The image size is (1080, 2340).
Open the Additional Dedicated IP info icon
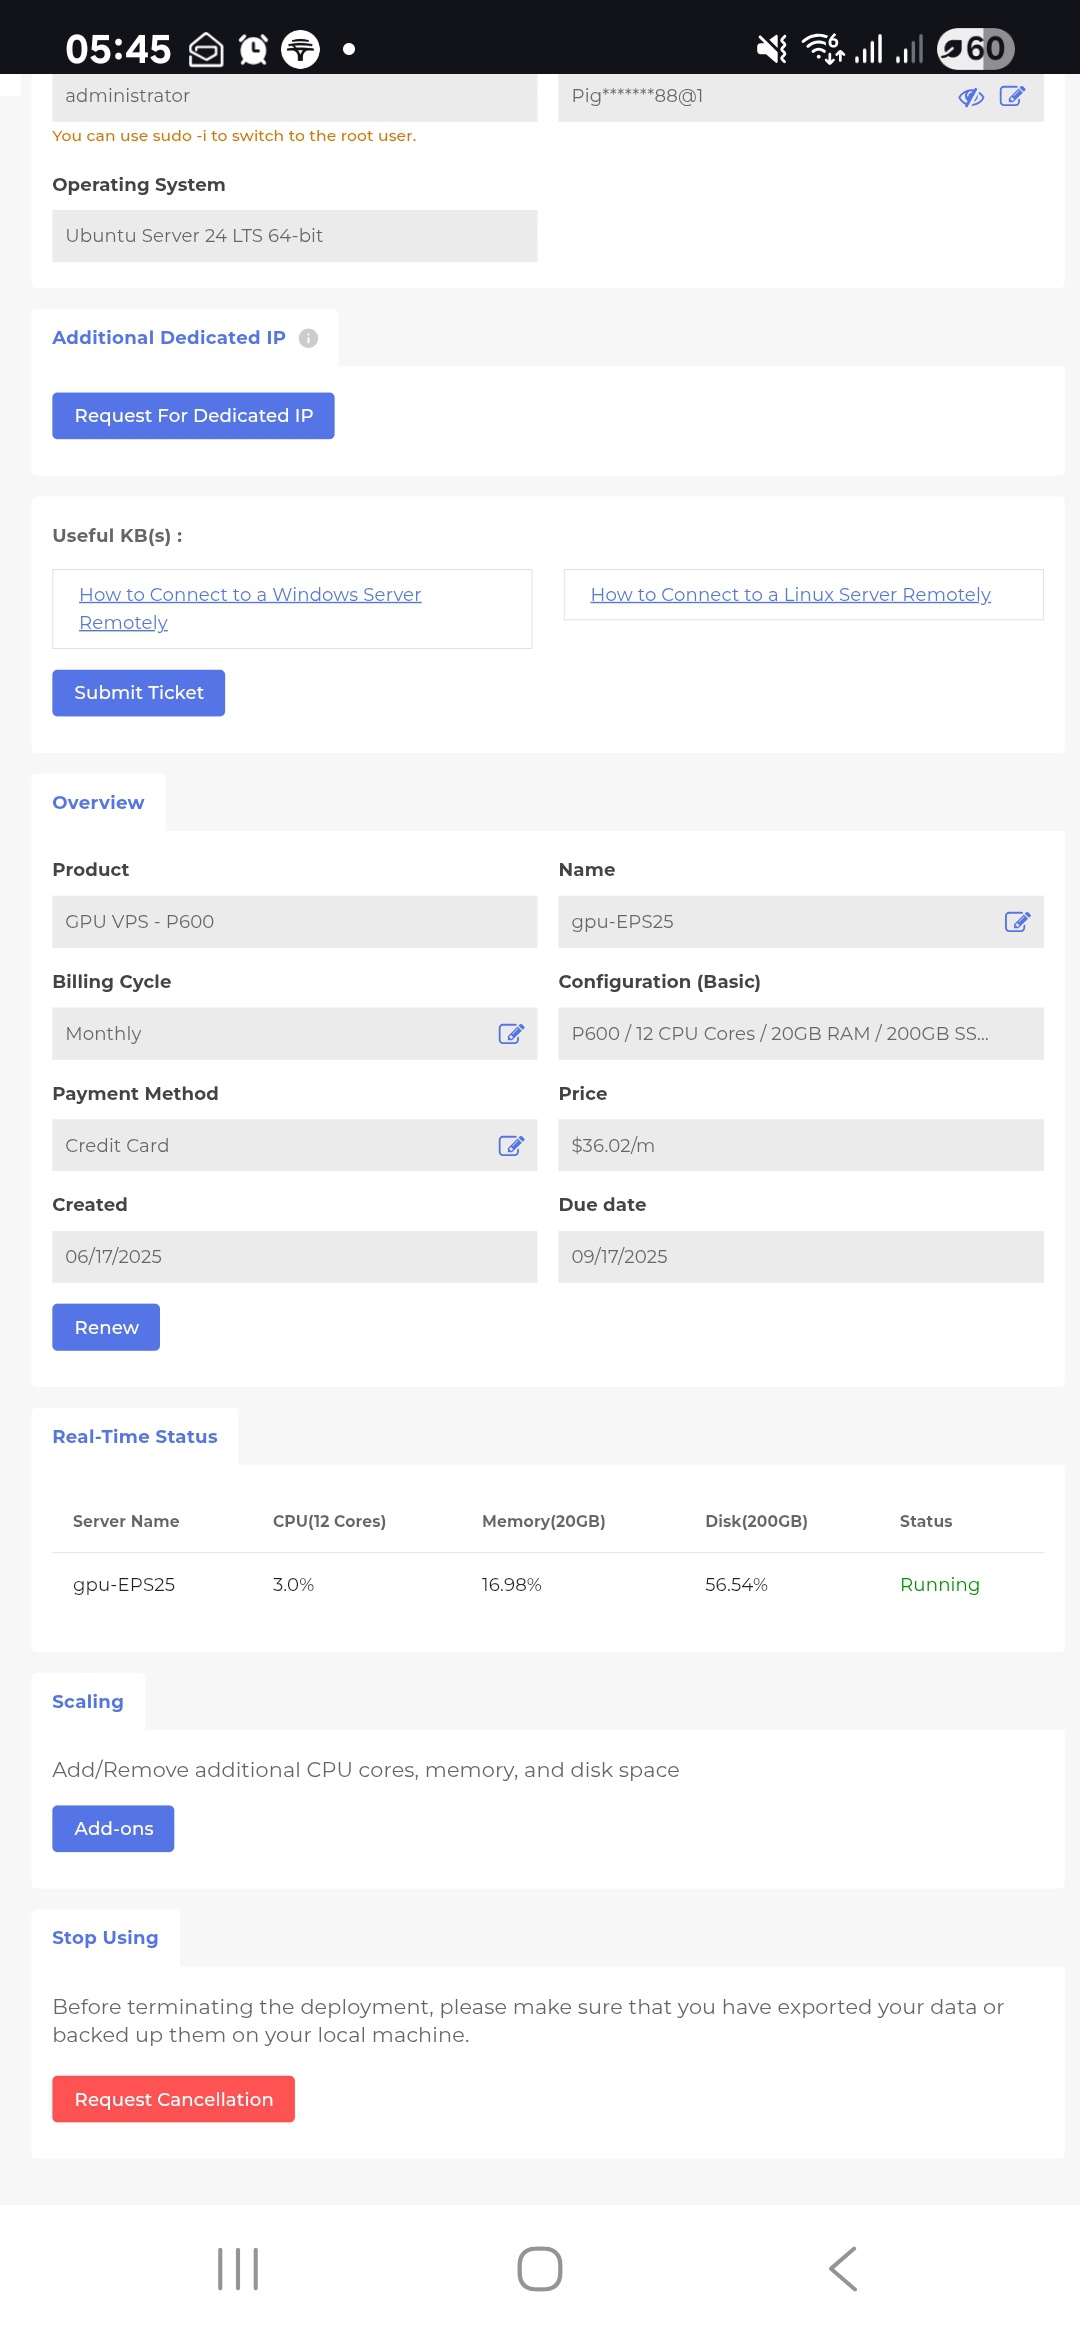(309, 338)
